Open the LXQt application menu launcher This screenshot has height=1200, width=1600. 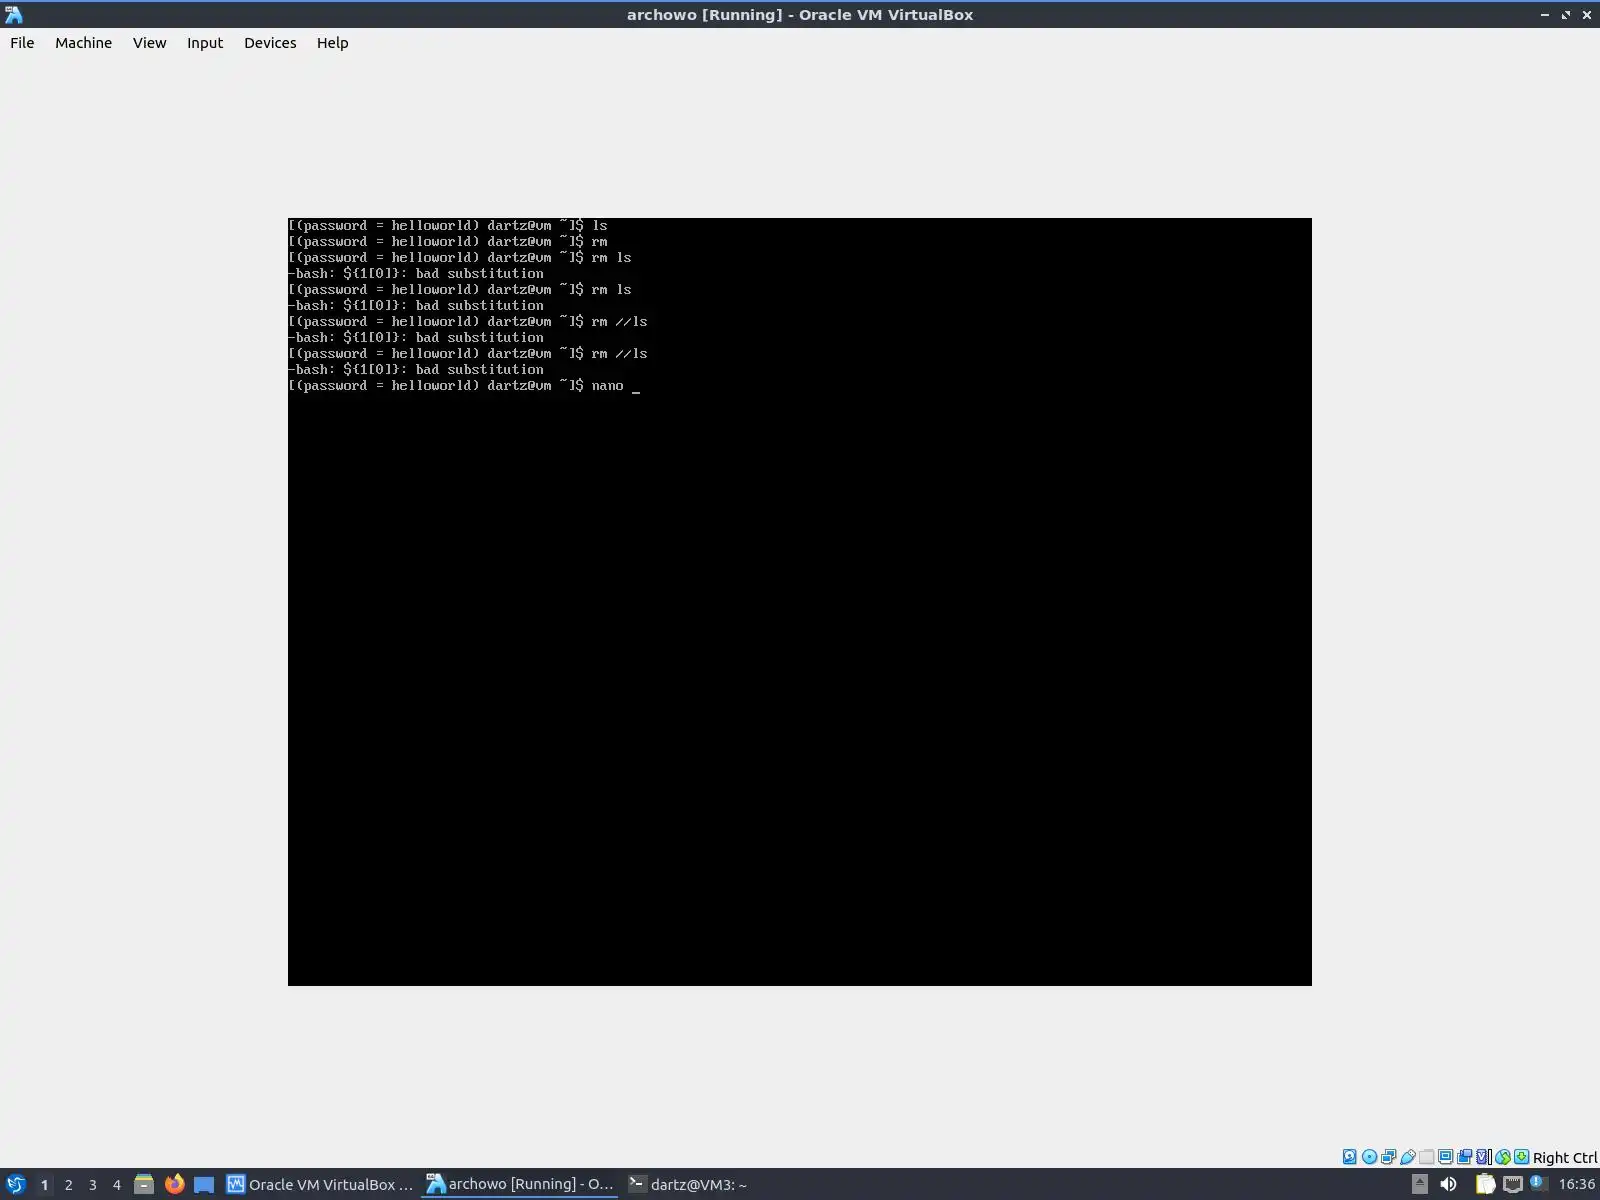[x=15, y=1185]
